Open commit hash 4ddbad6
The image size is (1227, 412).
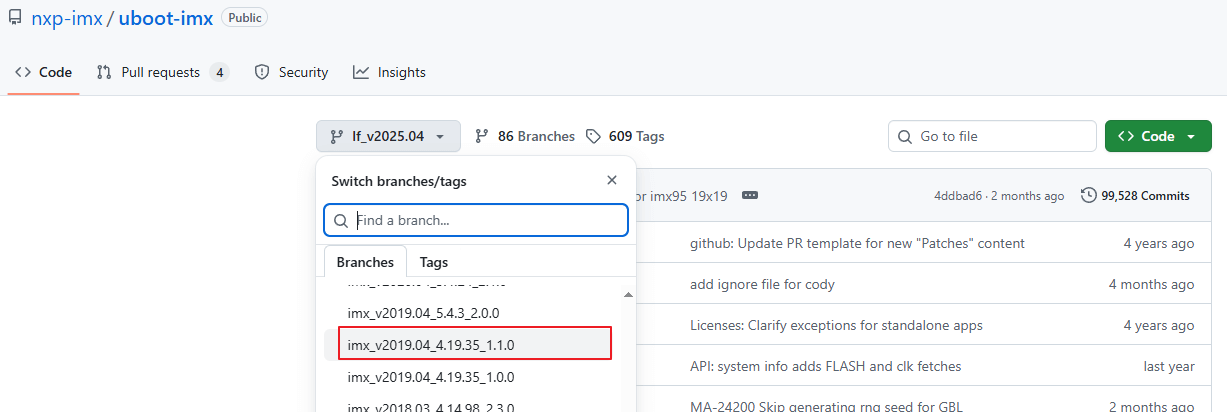click(958, 196)
